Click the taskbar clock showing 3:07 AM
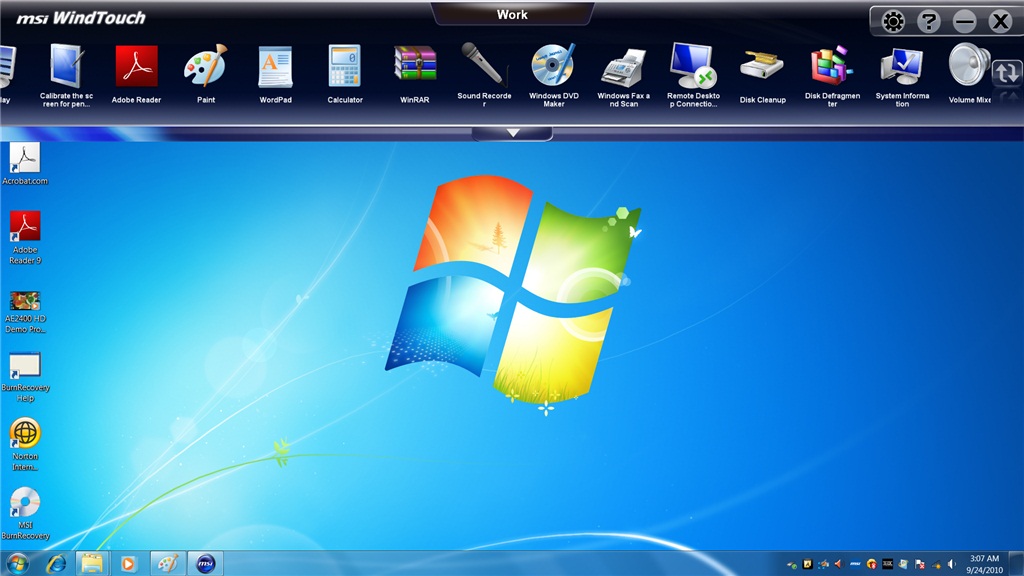 pos(984,563)
